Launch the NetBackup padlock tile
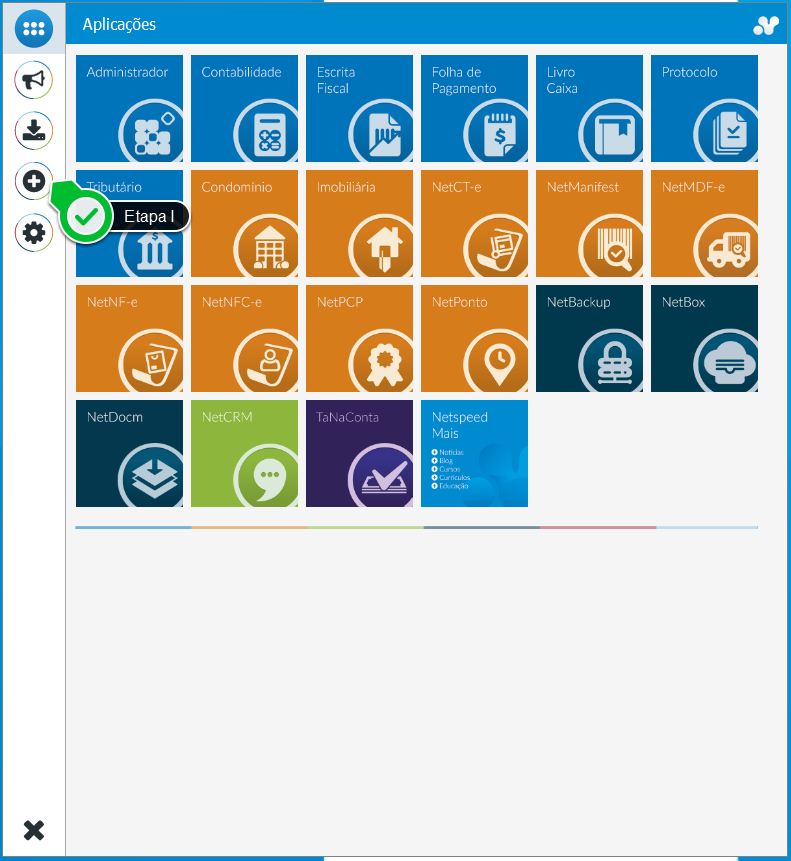Screen dimensions: 791x861 click(590, 338)
